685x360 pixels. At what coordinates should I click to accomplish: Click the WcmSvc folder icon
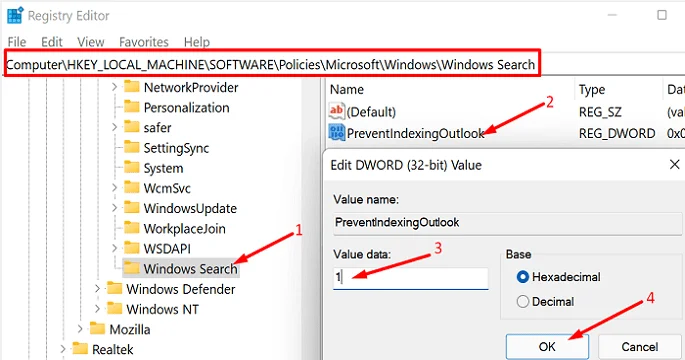pos(131,187)
